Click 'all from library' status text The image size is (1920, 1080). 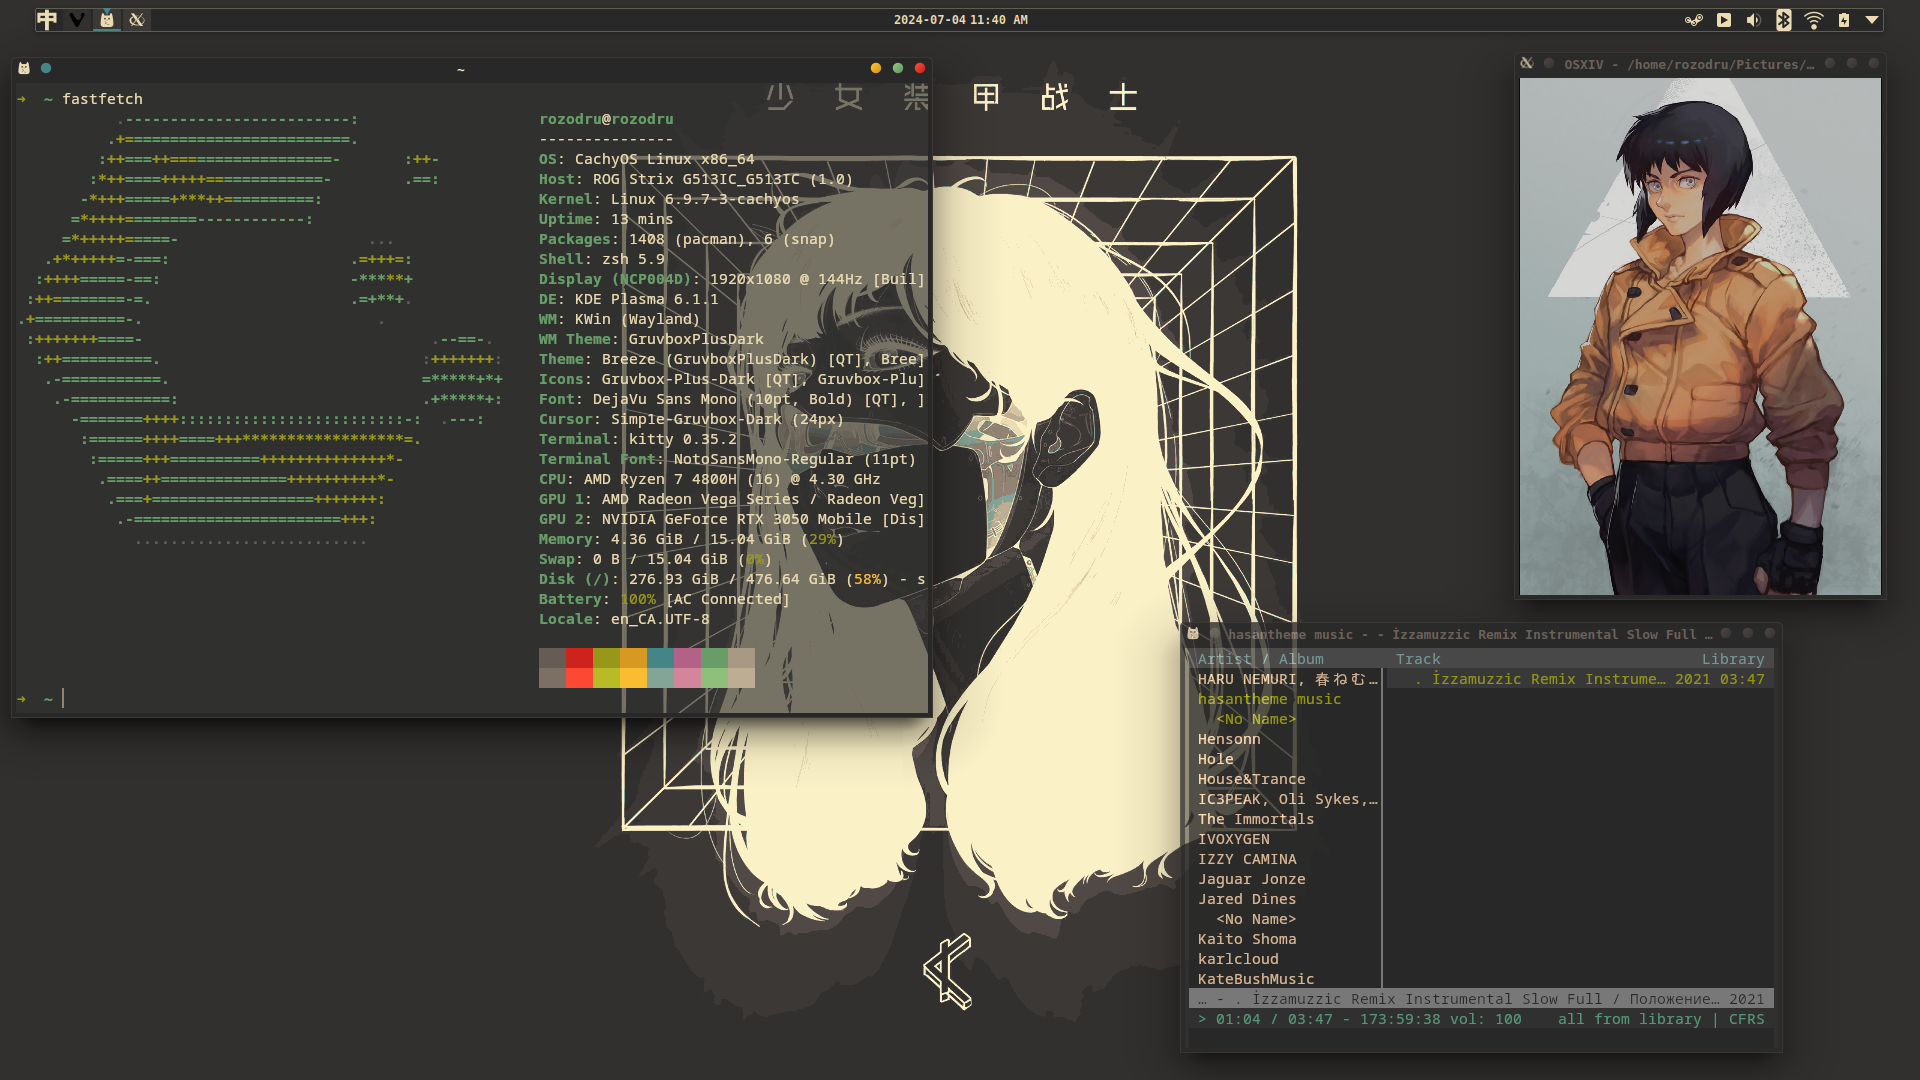[x=1629, y=1019]
